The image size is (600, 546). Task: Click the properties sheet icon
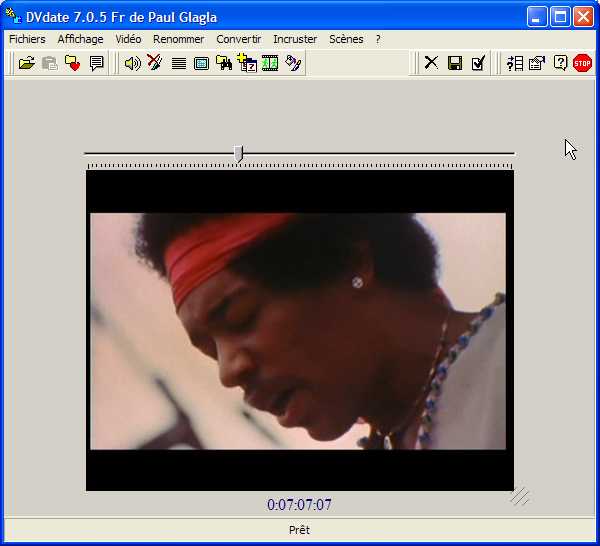(537, 63)
